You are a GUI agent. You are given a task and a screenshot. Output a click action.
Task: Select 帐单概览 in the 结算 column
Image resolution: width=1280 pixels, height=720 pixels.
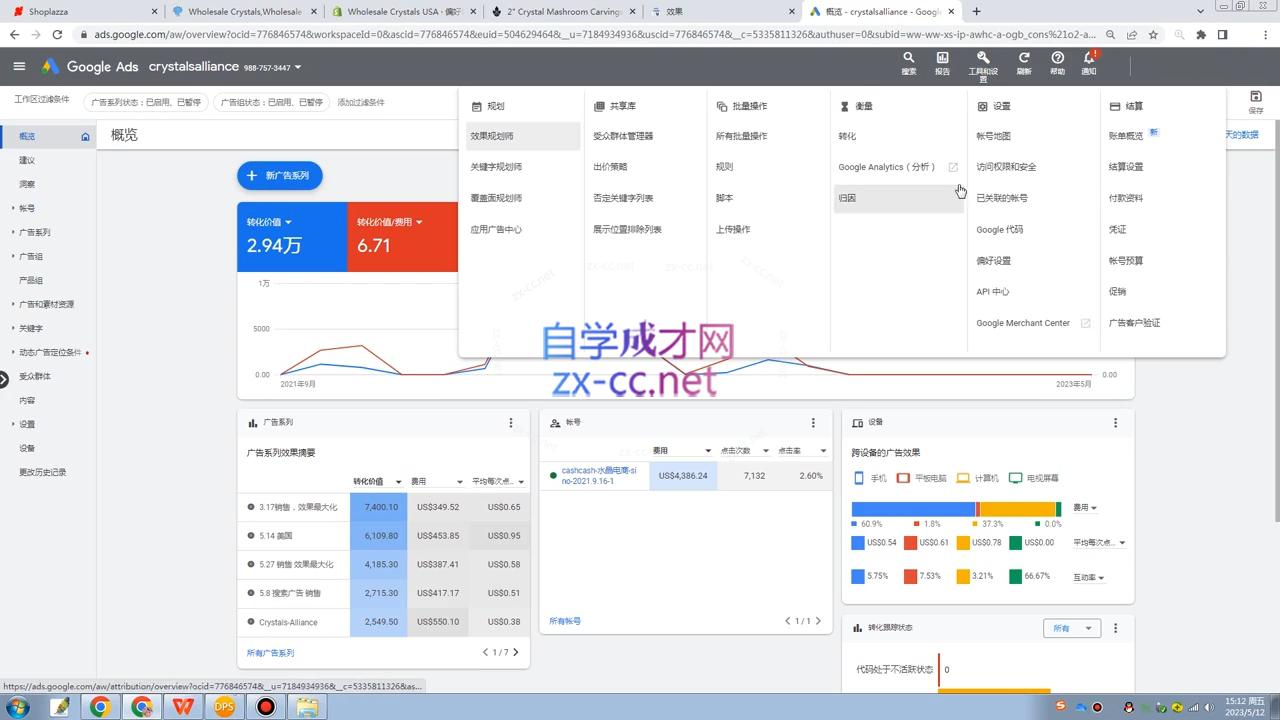(1126, 136)
